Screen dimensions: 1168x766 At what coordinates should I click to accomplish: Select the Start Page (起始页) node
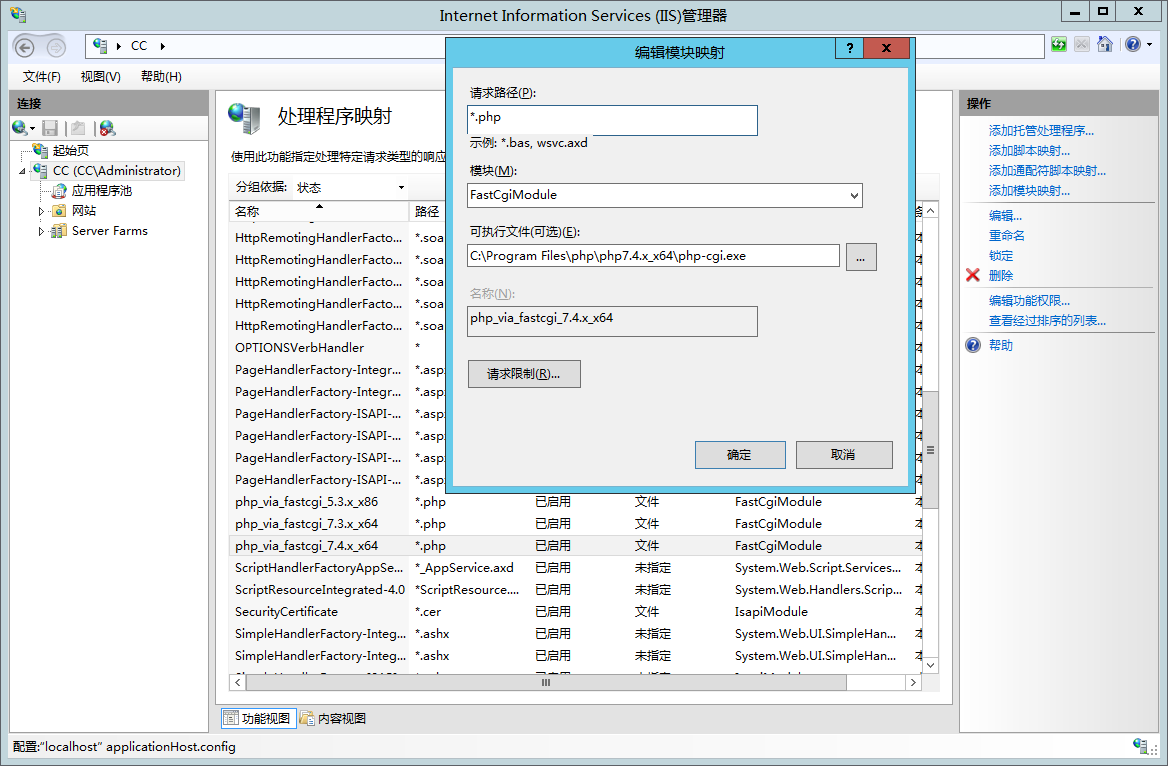tap(71, 151)
